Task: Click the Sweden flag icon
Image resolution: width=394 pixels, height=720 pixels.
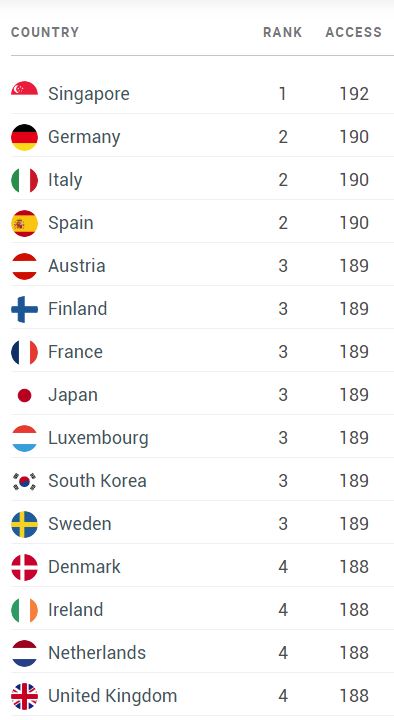Action: point(24,524)
